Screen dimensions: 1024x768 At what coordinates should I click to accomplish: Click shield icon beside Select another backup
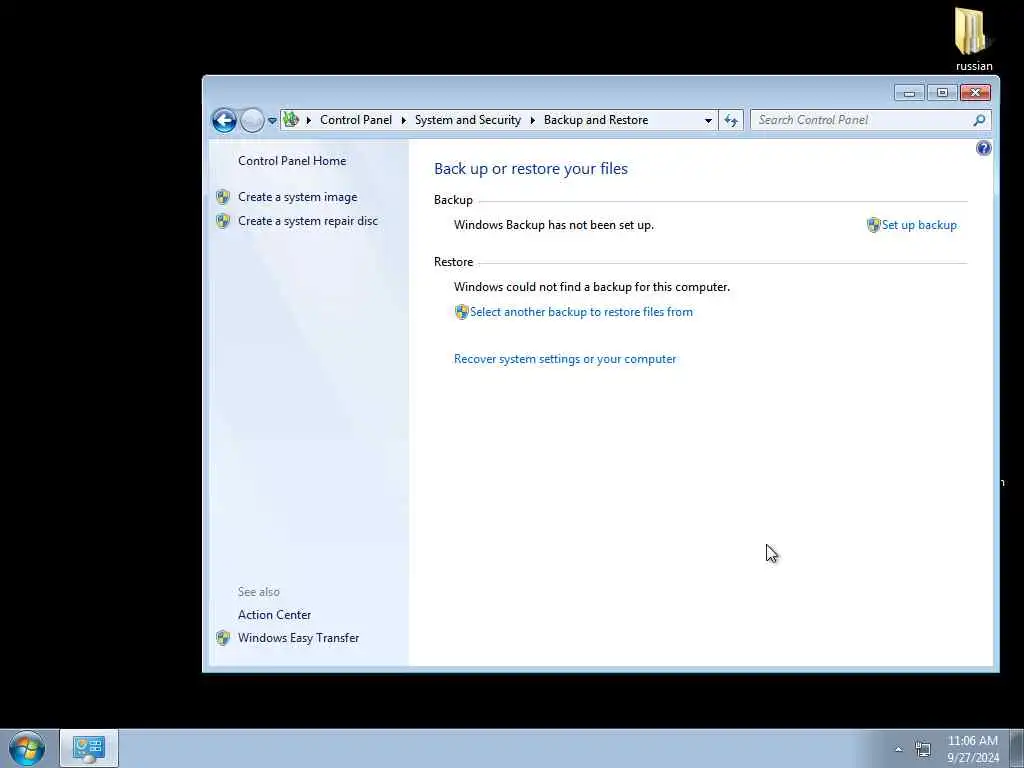pyautogui.click(x=462, y=312)
